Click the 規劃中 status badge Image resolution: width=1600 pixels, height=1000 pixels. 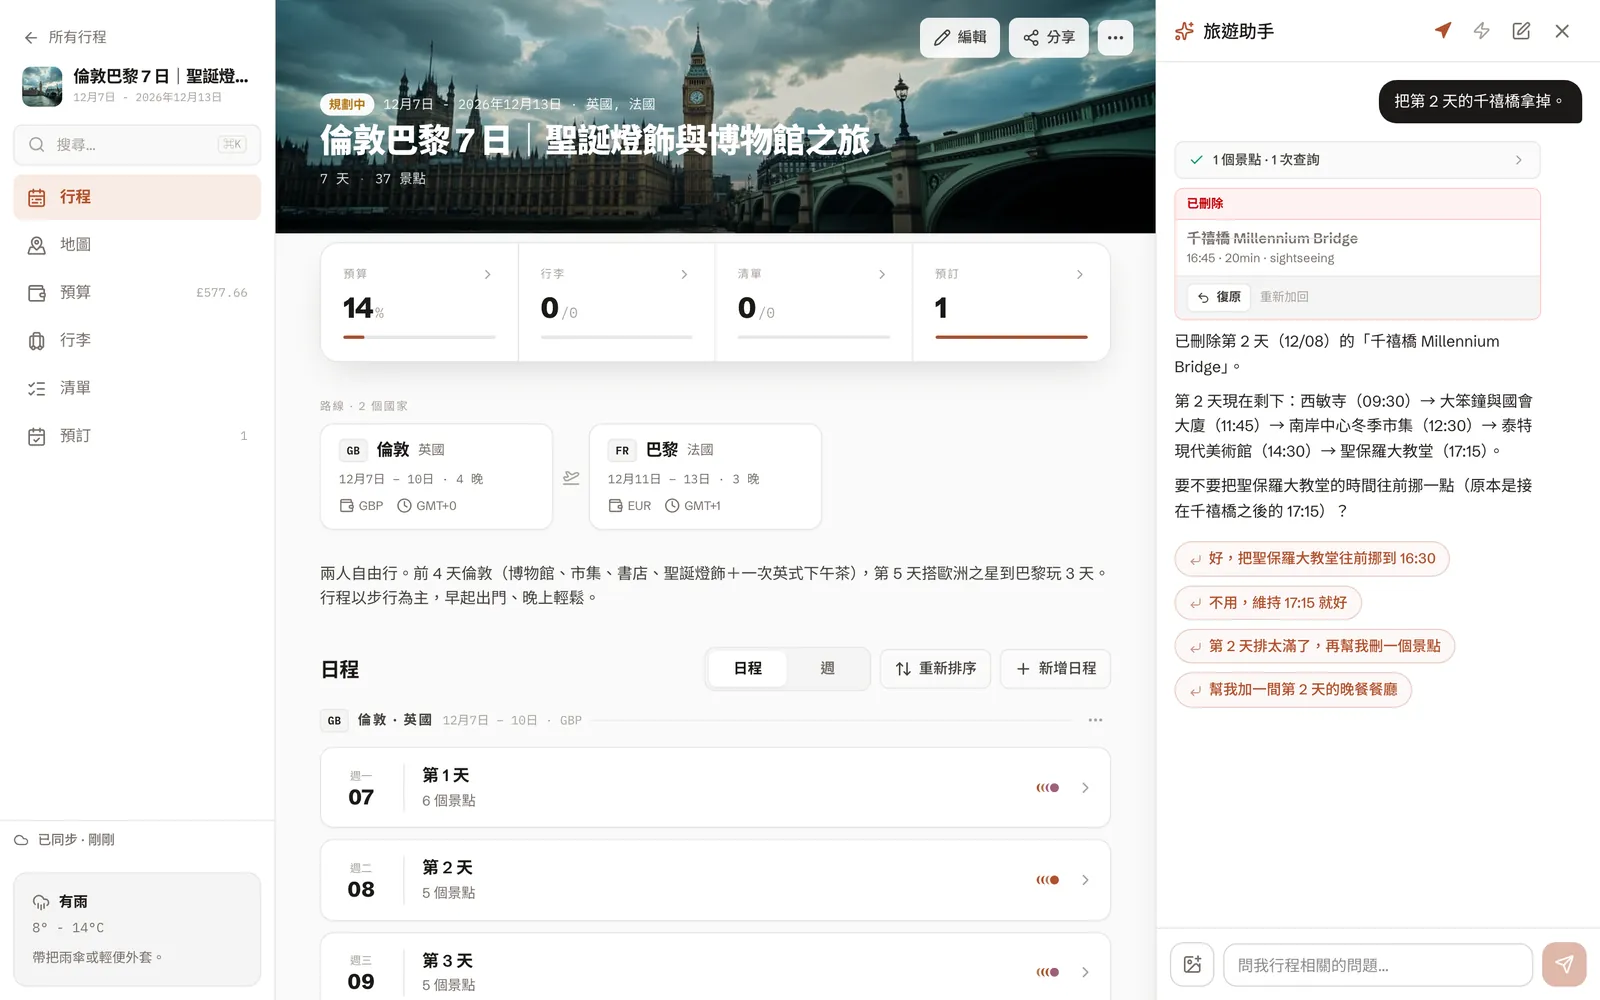(x=347, y=104)
